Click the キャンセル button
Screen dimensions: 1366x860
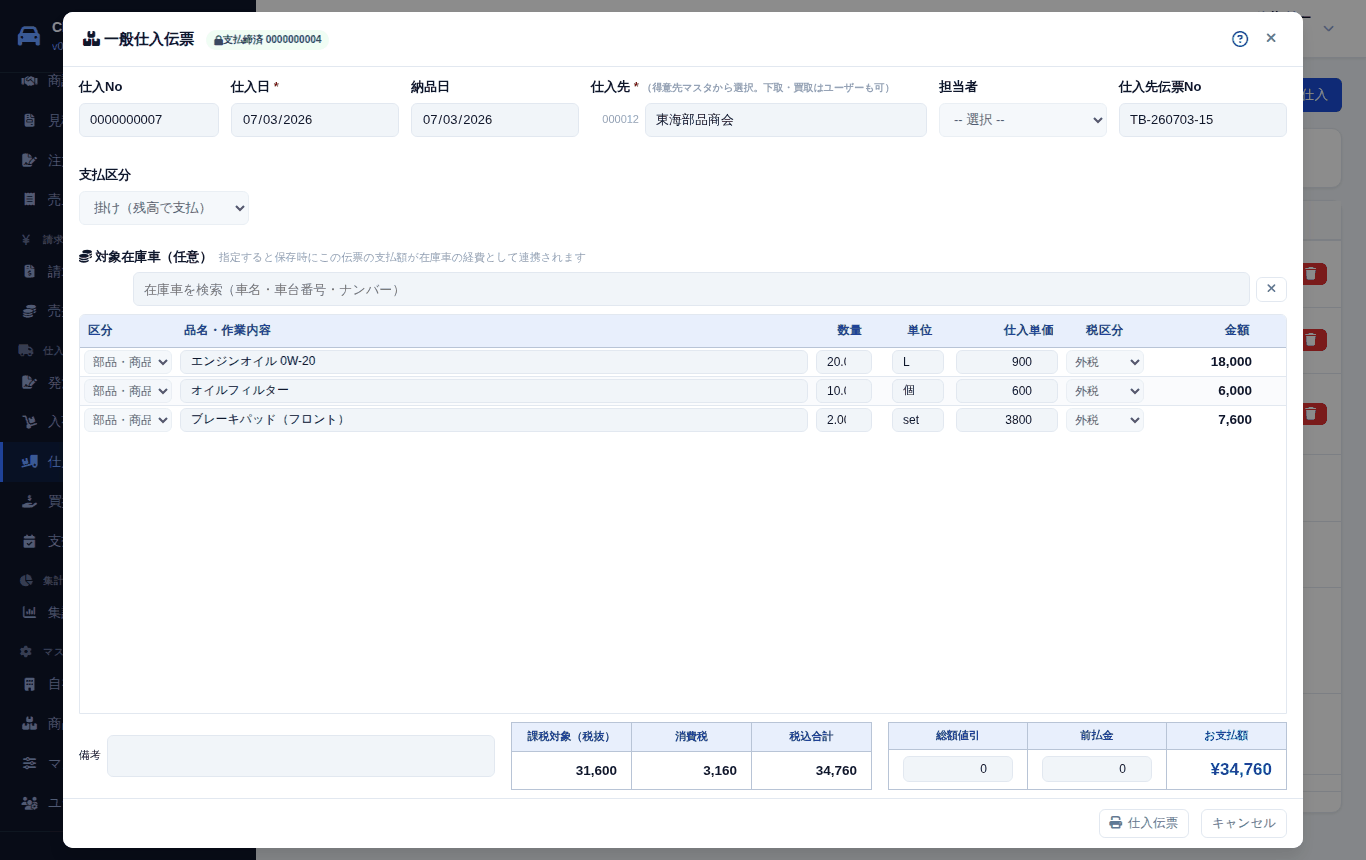[1244, 823]
